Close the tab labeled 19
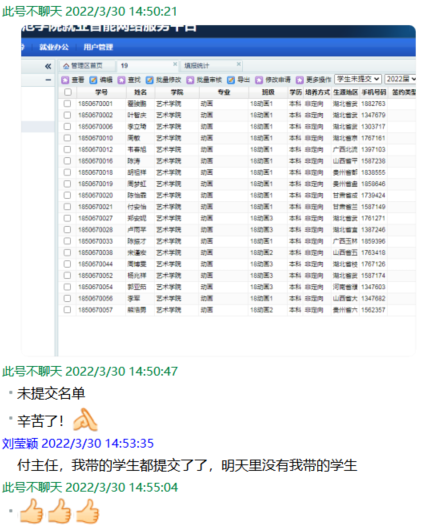The image size is (427, 526). (x=175, y=64)
